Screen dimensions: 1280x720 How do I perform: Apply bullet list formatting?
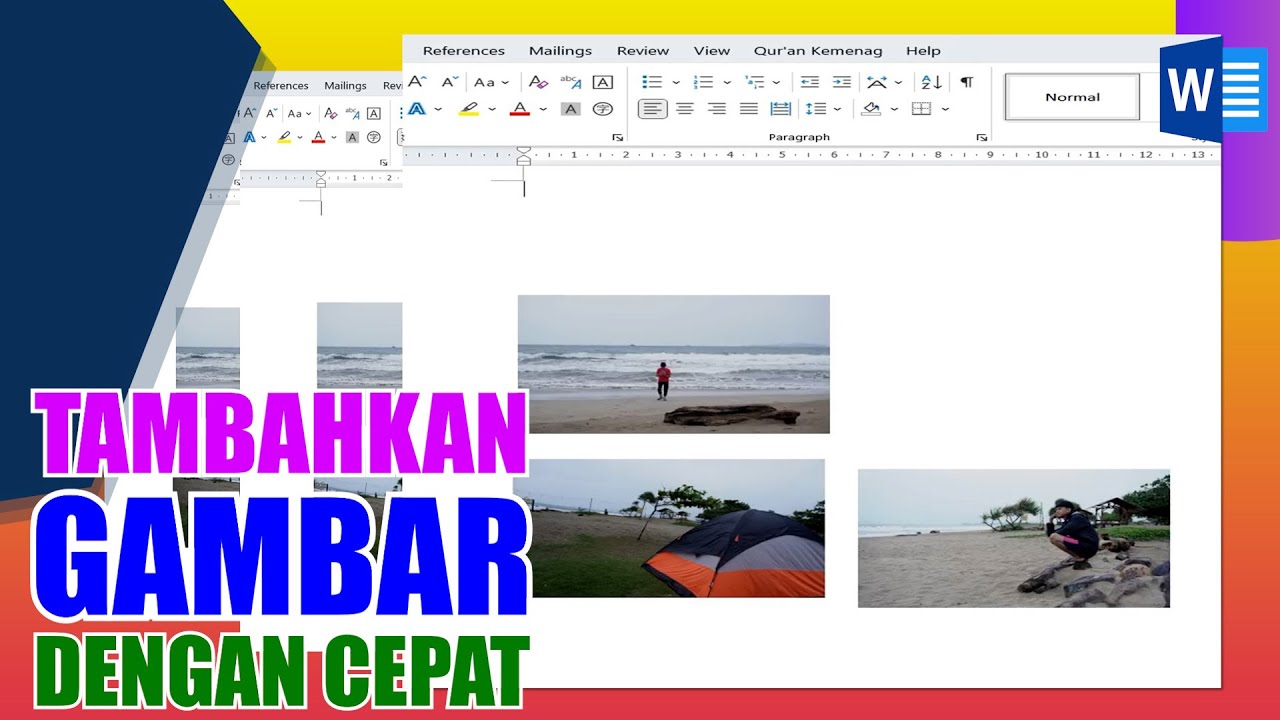tap(652, 82)
